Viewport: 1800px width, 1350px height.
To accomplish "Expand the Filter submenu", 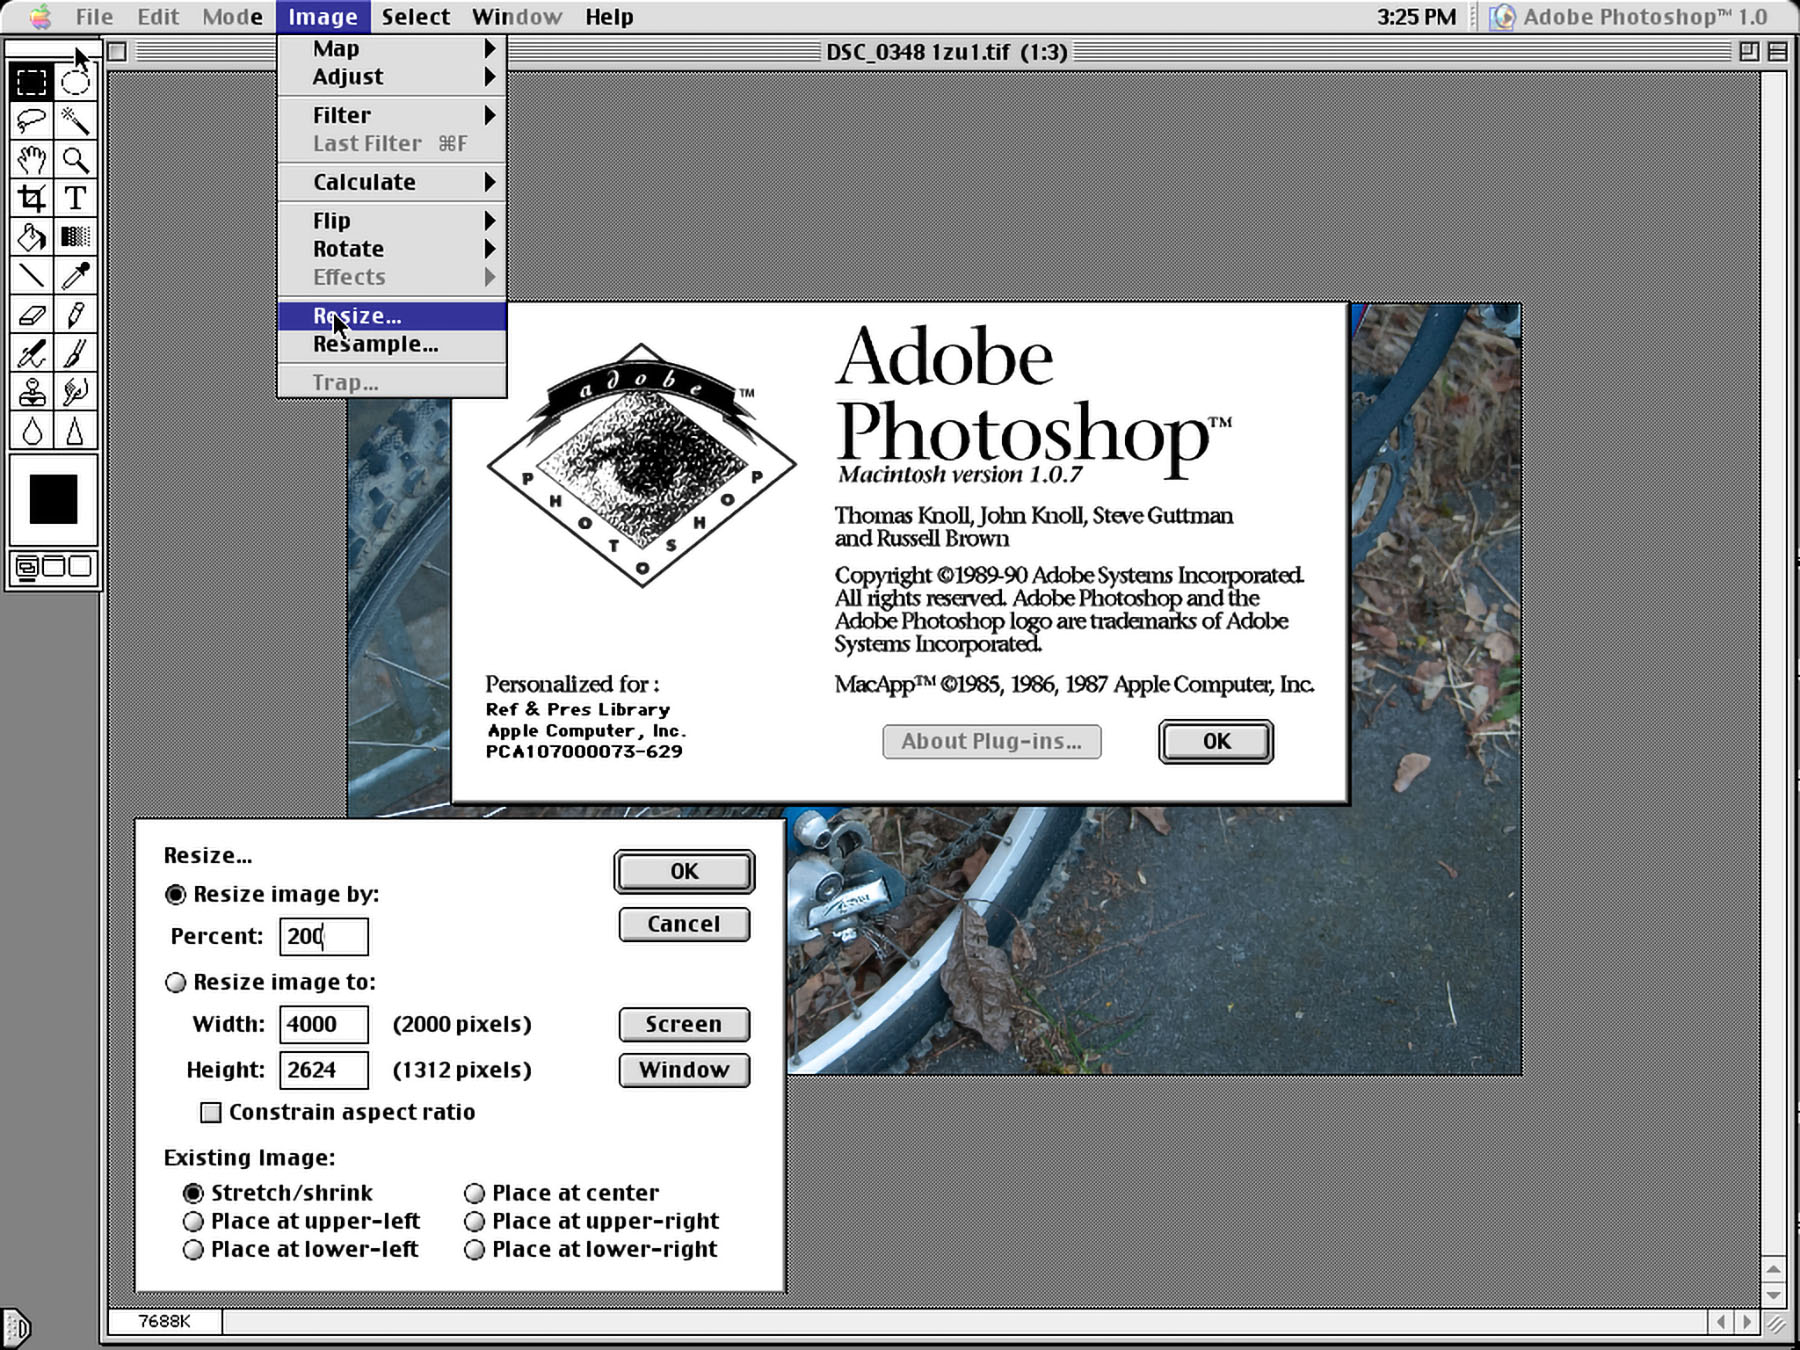I will click(x=392, y=115).
